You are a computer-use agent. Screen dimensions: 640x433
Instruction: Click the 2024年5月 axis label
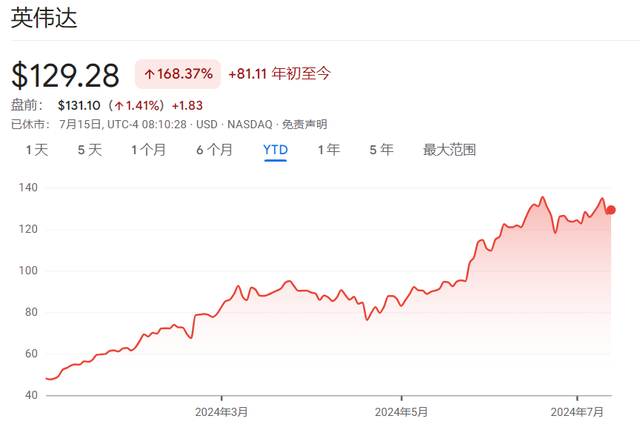(400, 411)
